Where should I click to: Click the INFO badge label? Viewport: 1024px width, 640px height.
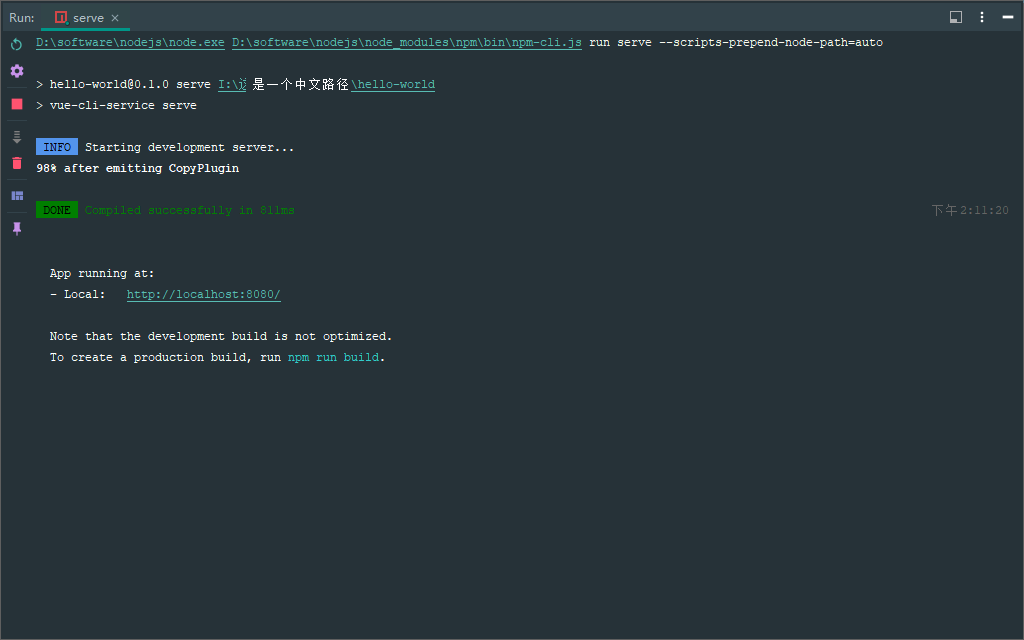click(x=57, y=147)
